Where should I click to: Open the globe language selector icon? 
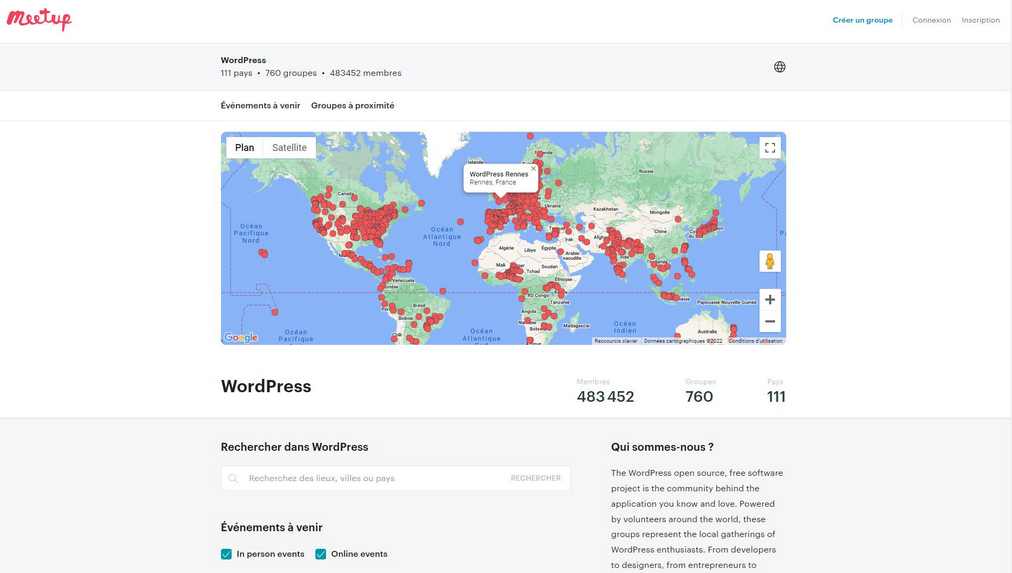point(780,66)
